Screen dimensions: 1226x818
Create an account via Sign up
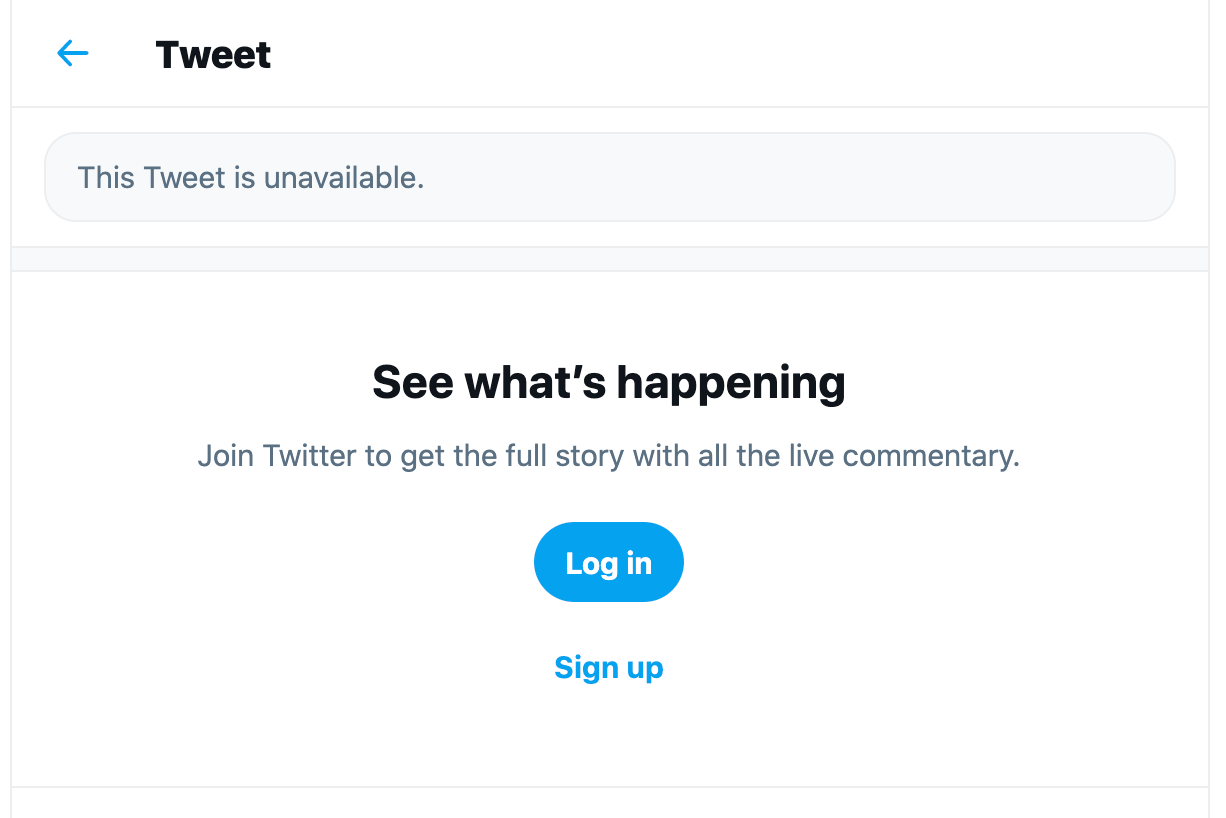[608, 667]
